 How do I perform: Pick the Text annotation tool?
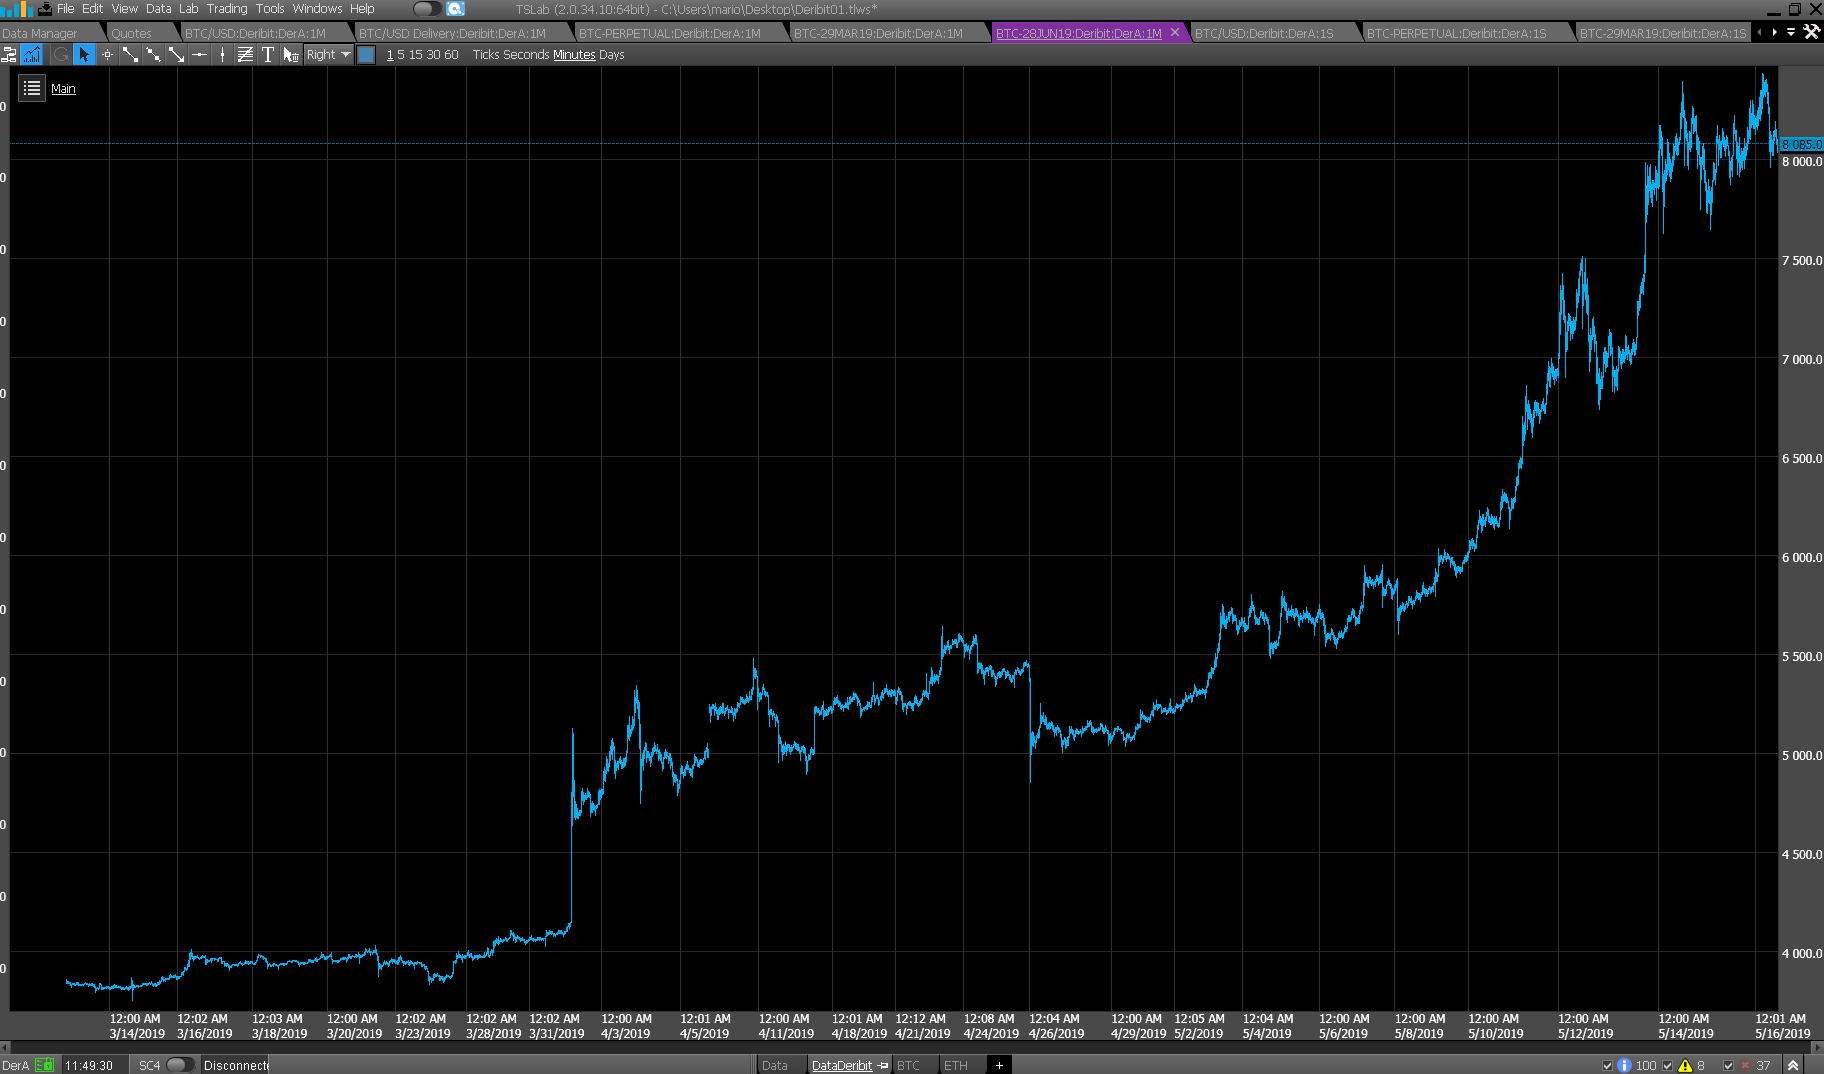point(267,55)
